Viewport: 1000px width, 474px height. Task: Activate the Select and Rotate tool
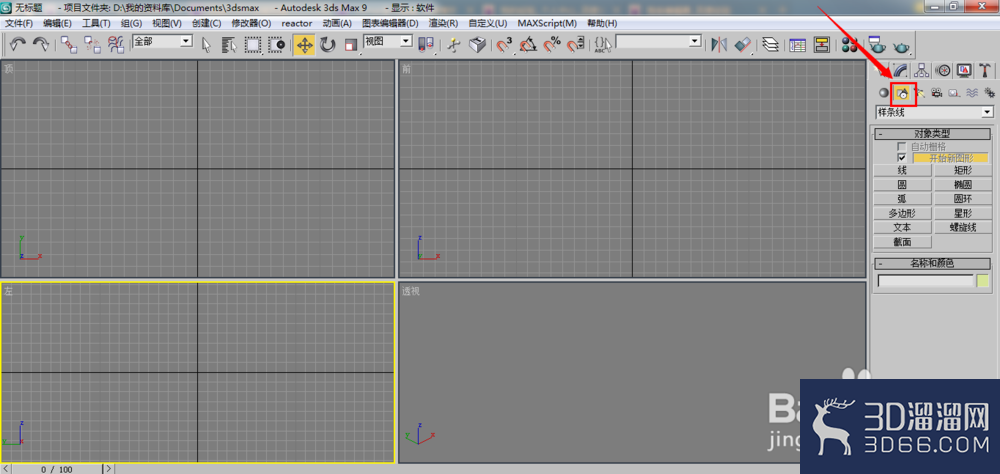(328, 45)
